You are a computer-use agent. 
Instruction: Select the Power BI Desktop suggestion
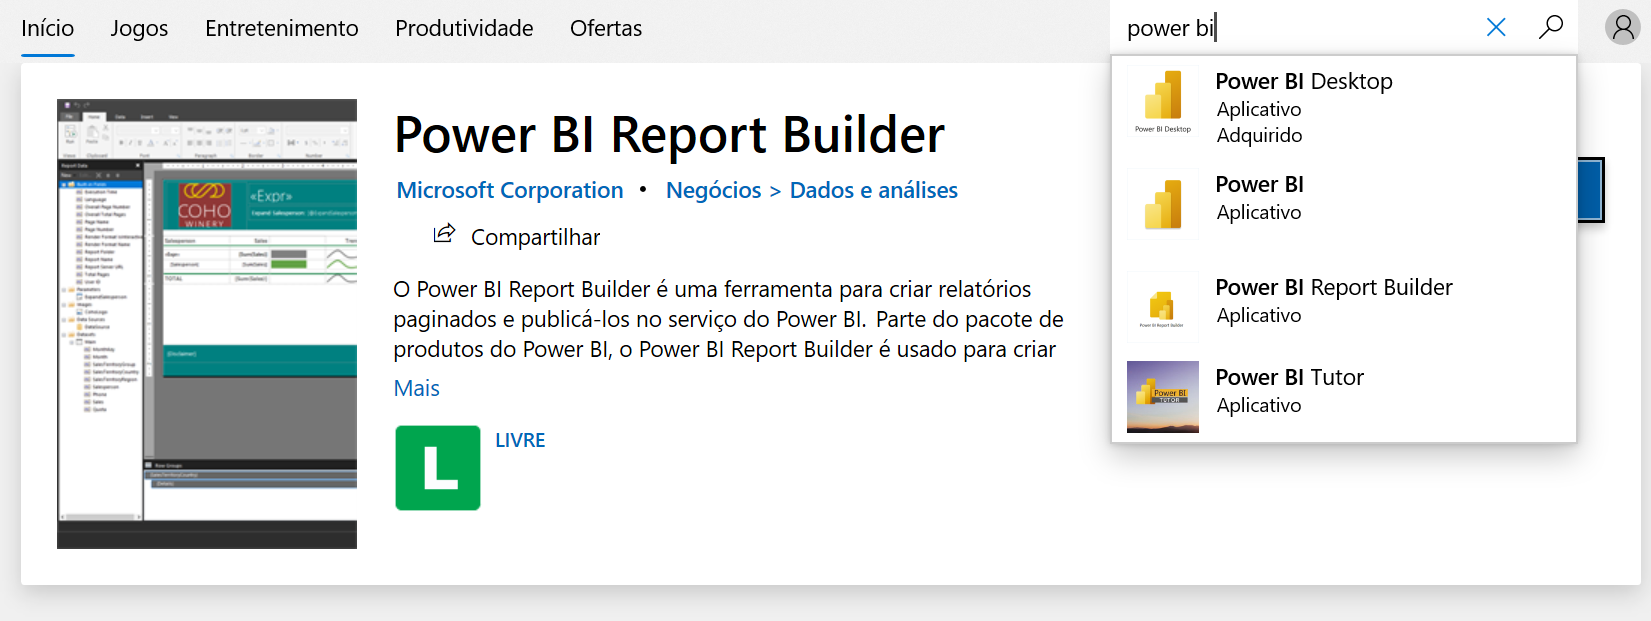coord(1344,107)
